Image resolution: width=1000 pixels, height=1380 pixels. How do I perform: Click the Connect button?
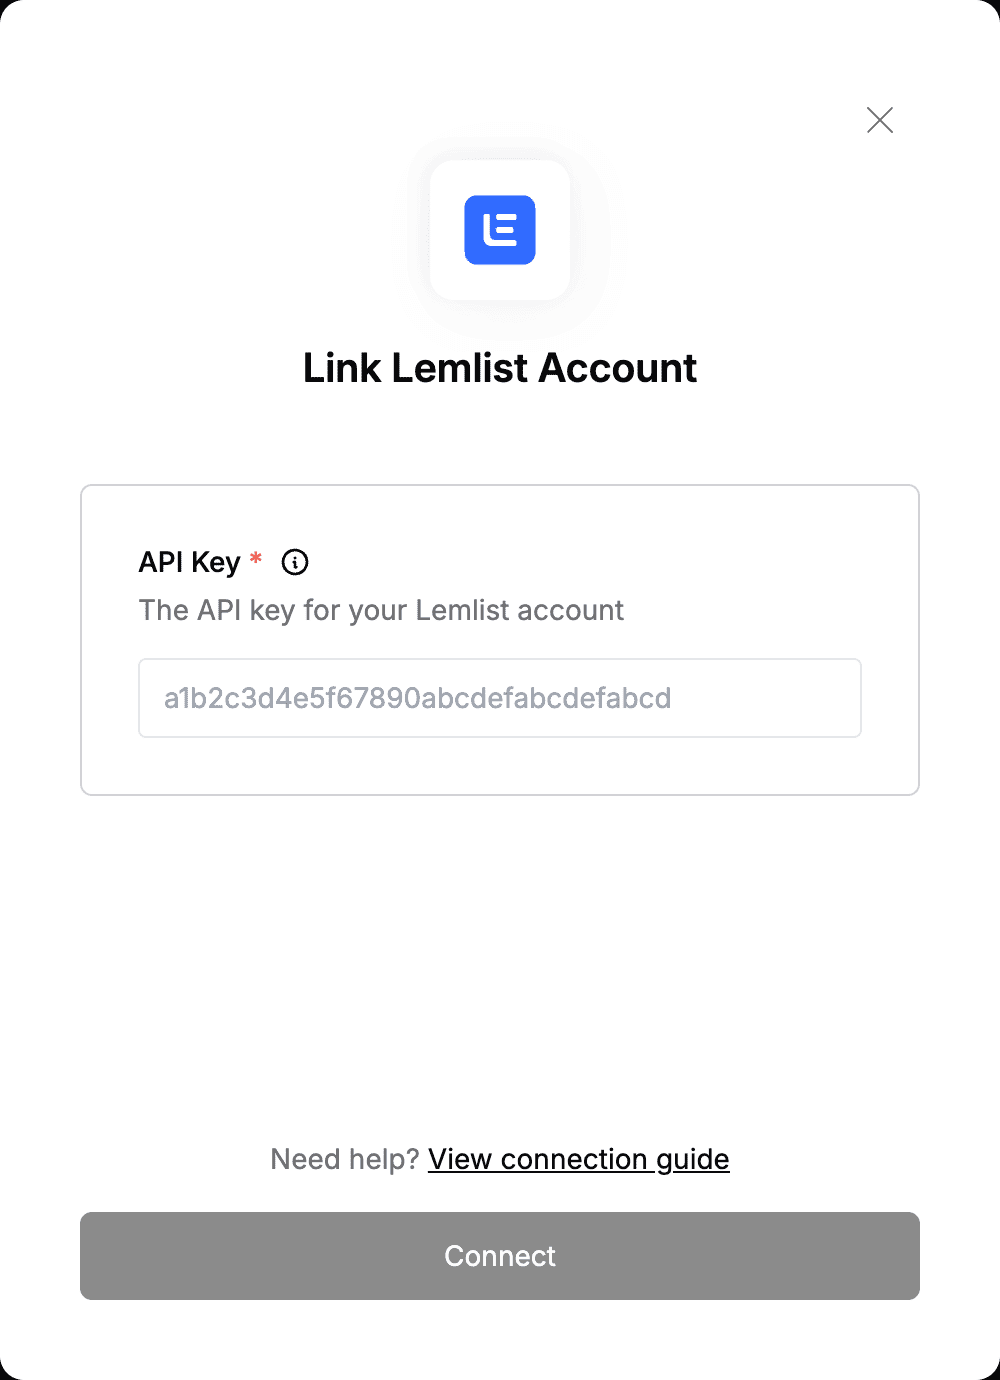pyautogui.click(x=500, y=1256)
